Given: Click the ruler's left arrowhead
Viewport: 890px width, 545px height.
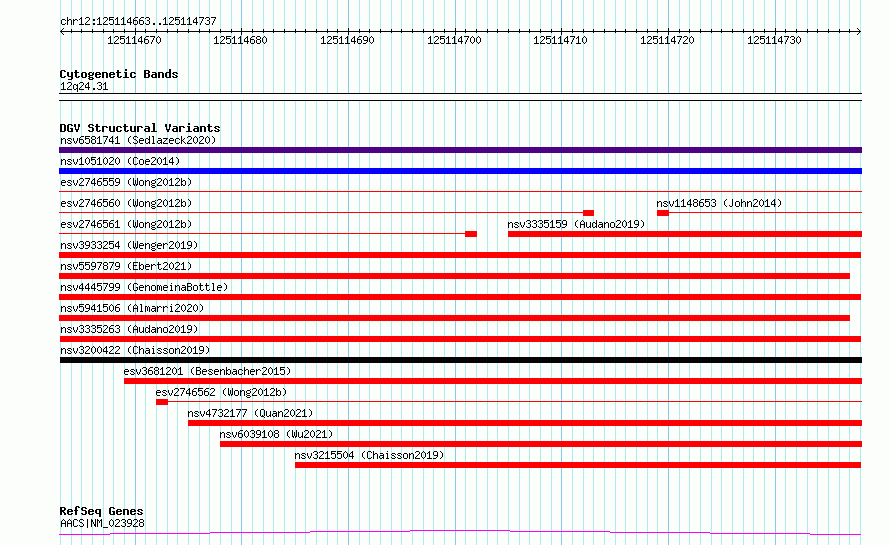Looking at the screenshot, I should pyautogui.click(x=62, y=31).
